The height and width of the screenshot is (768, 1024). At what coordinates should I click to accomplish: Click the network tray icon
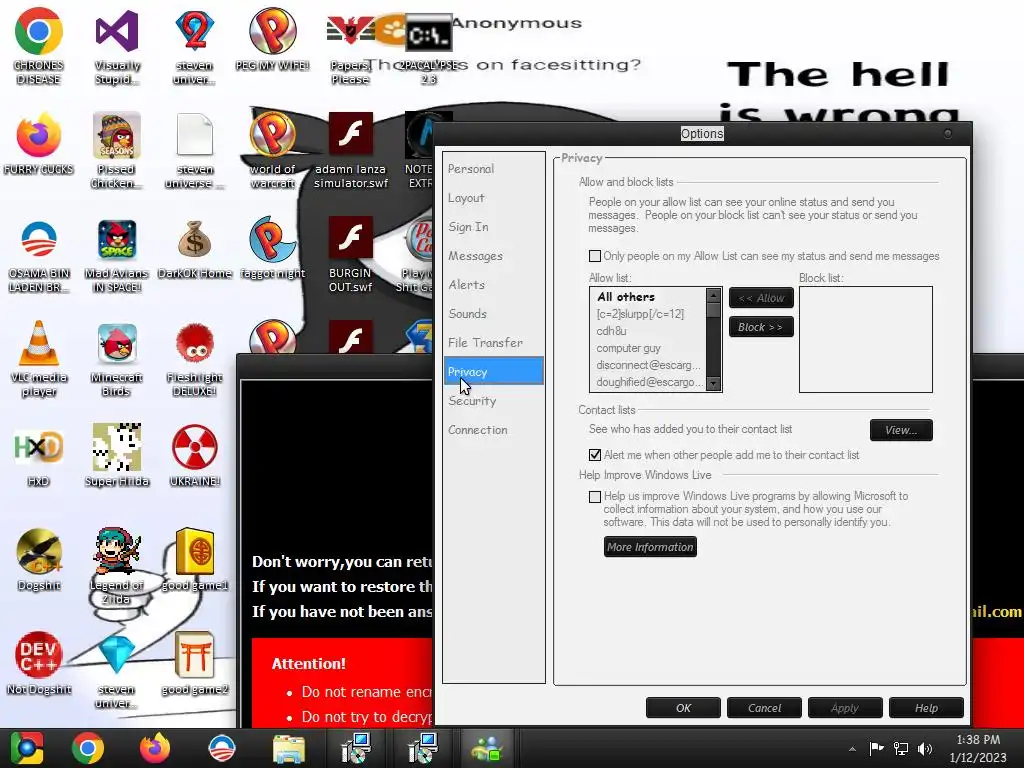tap(901, 748)
